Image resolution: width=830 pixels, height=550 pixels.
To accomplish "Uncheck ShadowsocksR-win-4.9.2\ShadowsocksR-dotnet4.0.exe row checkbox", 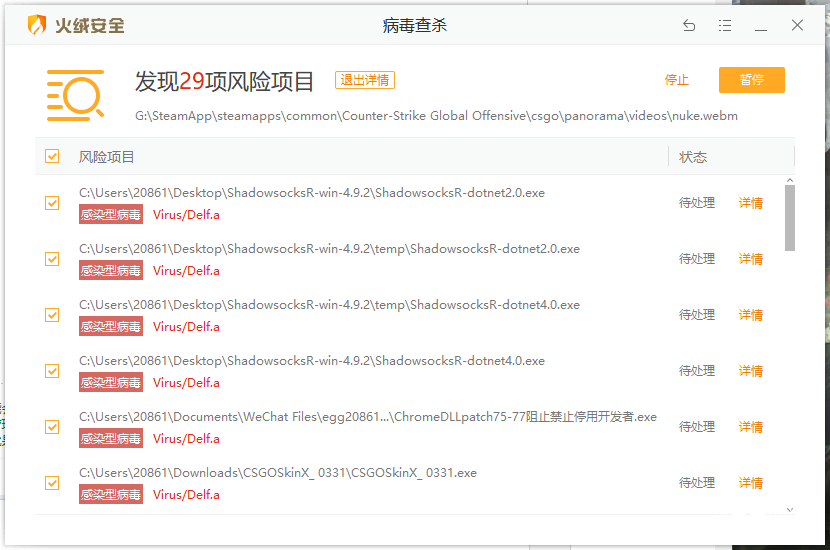I will pyautogui.click(x=52, y=371).
